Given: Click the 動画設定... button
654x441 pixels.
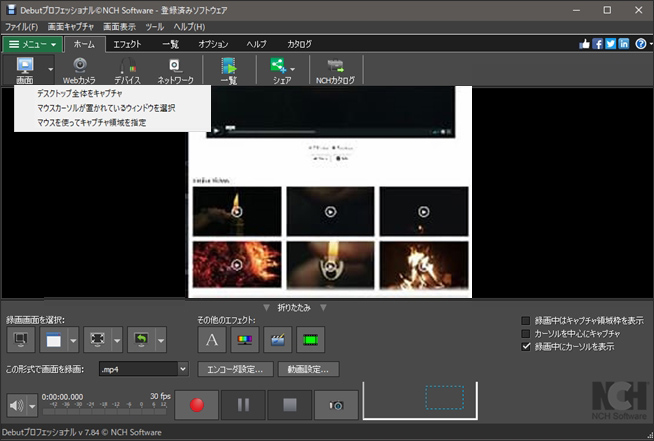Looking at the screenshot, I should pyautogui.click(x=309, y=369).
